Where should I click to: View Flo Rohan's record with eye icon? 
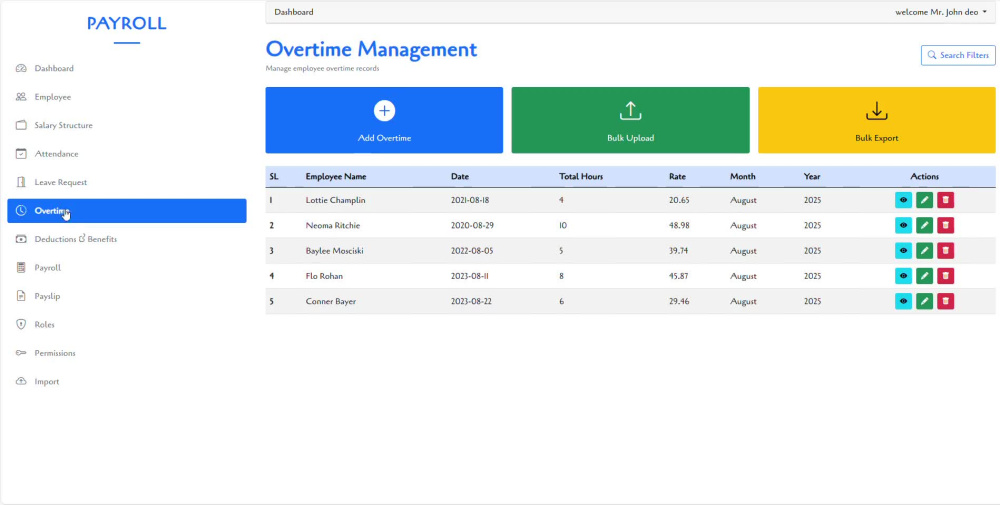tap(903, 276)
